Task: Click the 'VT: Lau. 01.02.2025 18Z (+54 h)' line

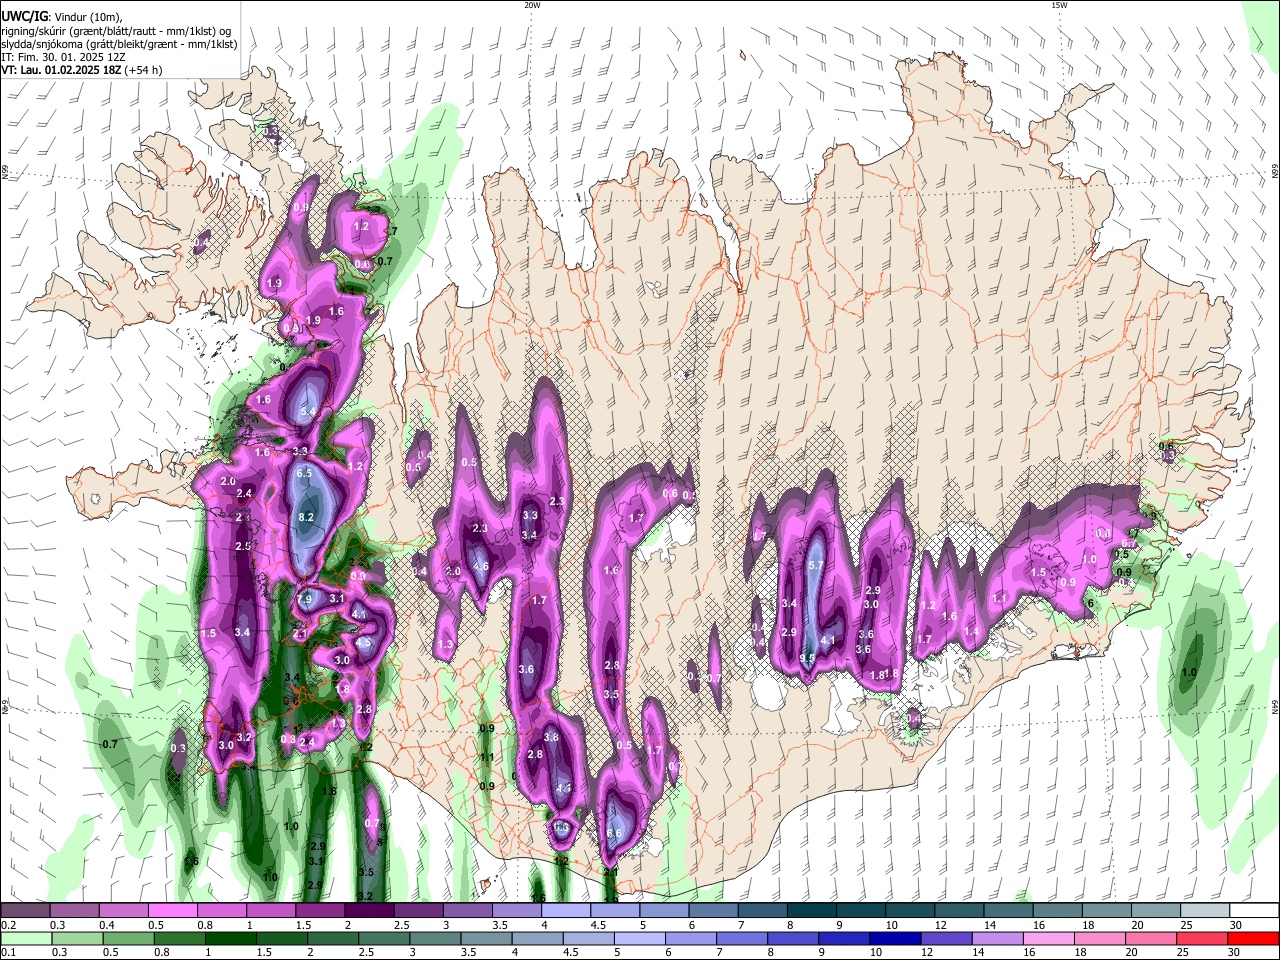Action: pos(82,70)
